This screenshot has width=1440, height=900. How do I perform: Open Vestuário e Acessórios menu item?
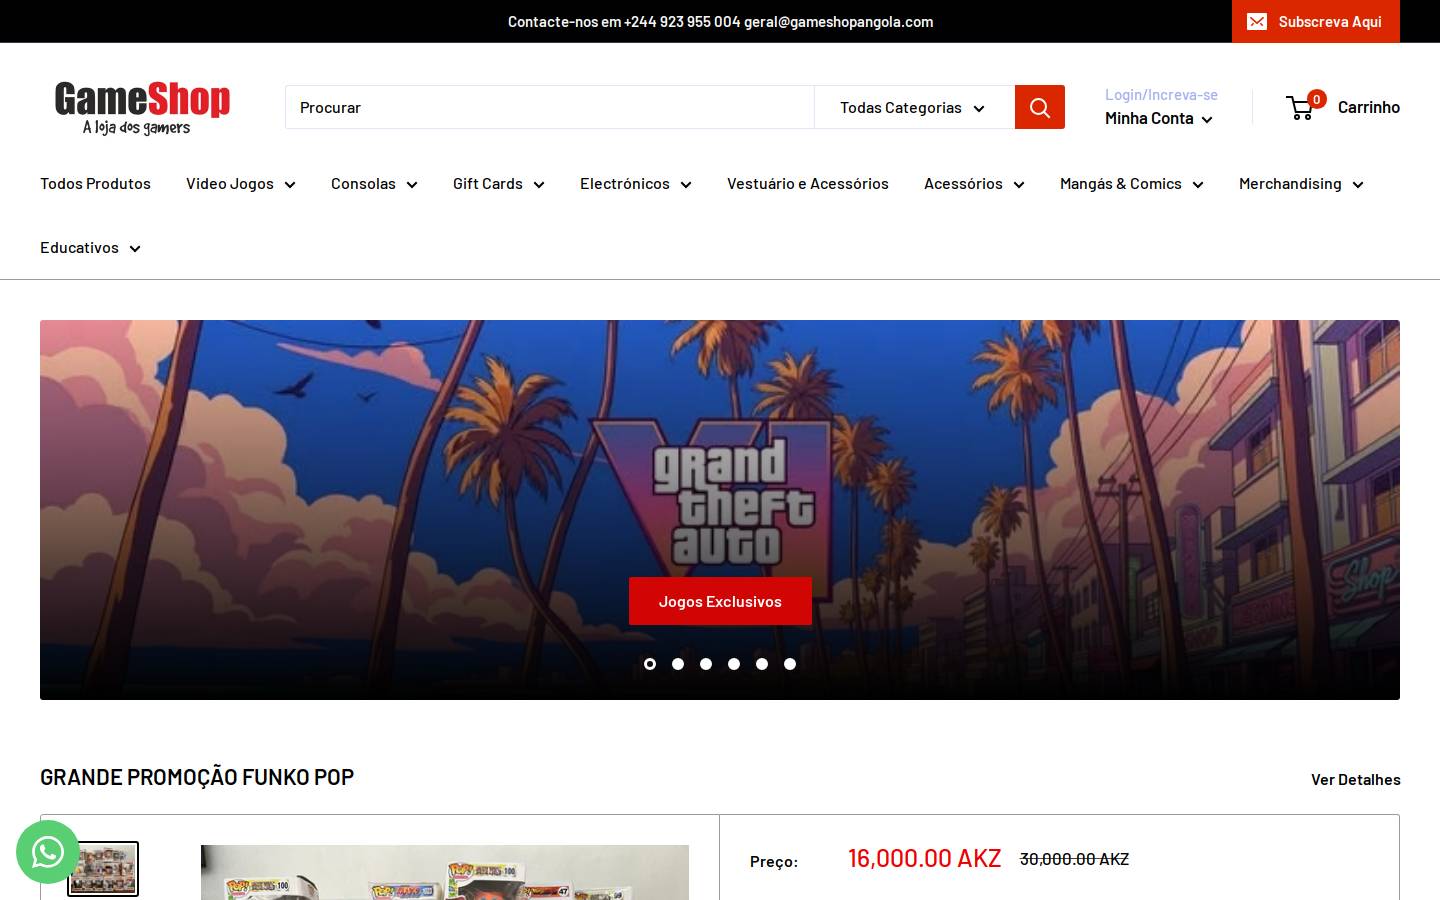tap(807, 183)
